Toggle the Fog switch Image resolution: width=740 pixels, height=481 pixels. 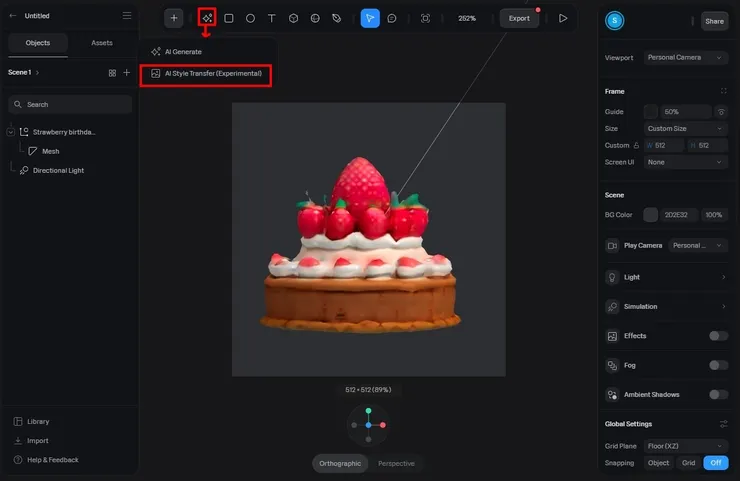[x=718, y=365]
